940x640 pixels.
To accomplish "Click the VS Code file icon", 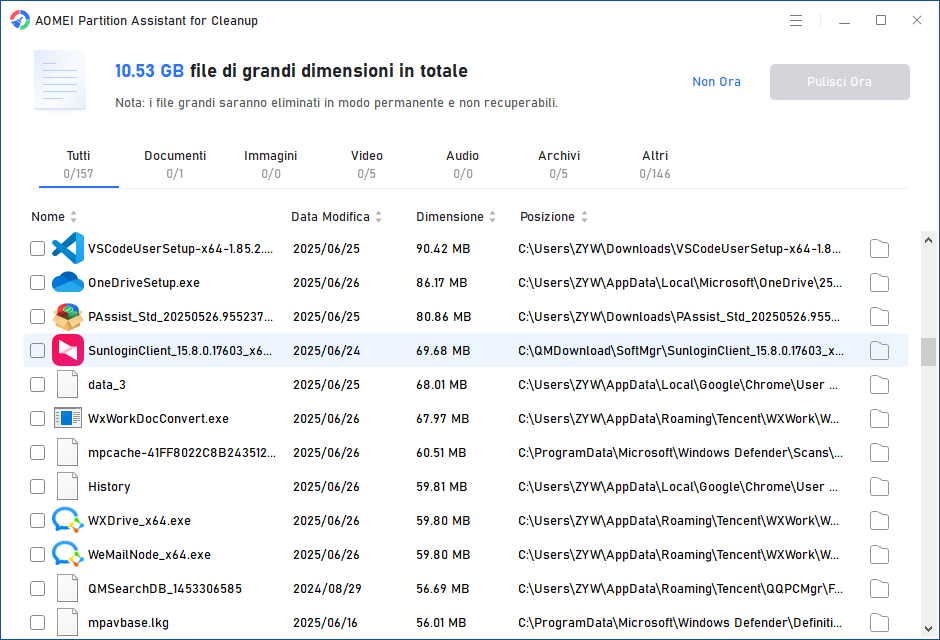I will tap(68, 248).
